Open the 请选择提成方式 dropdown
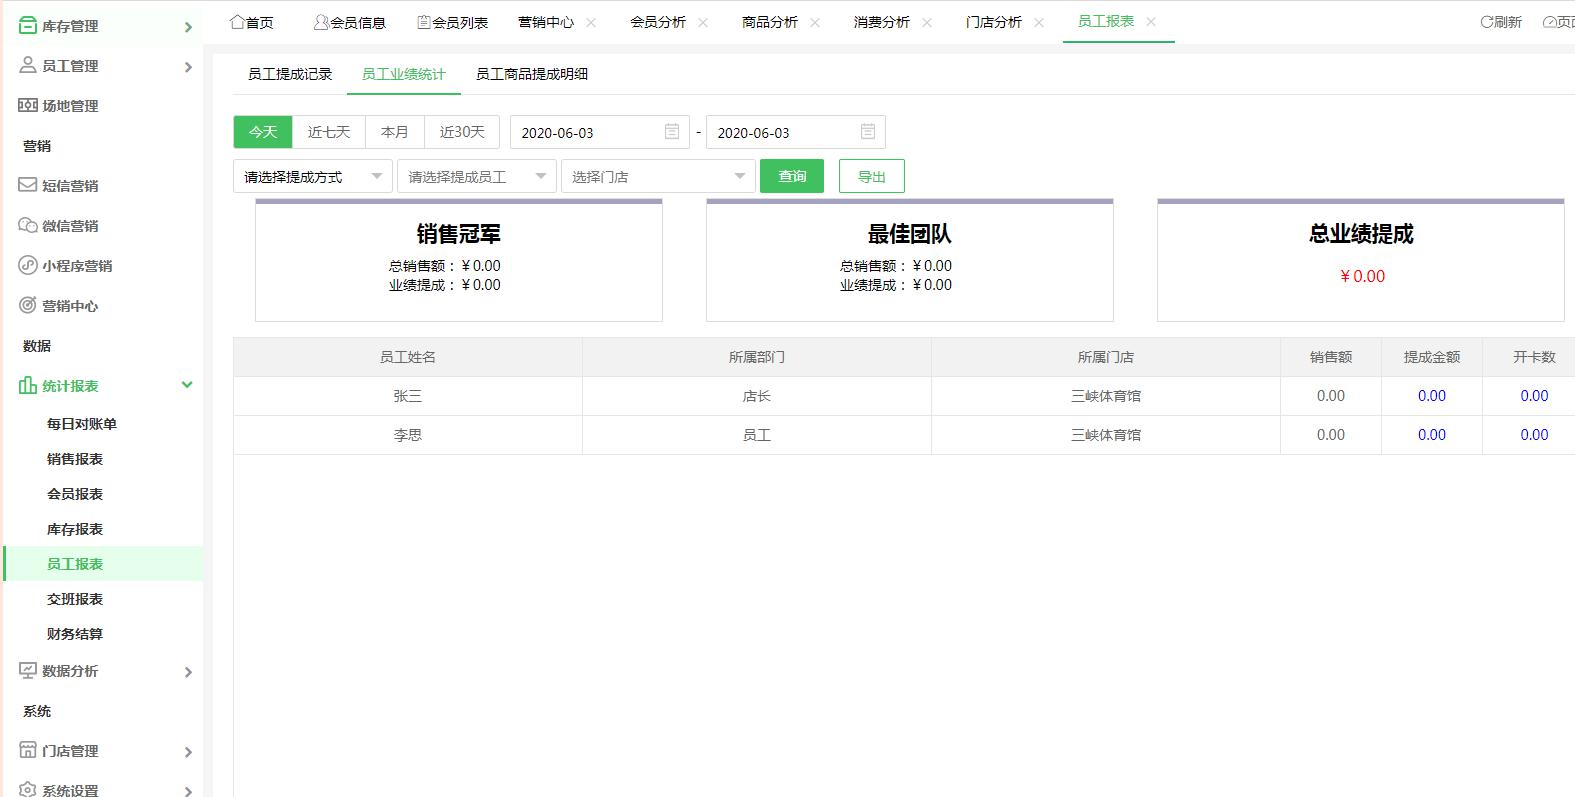Image resolution: width=1575 pixels, height=797 pixels. pos(312,177)
